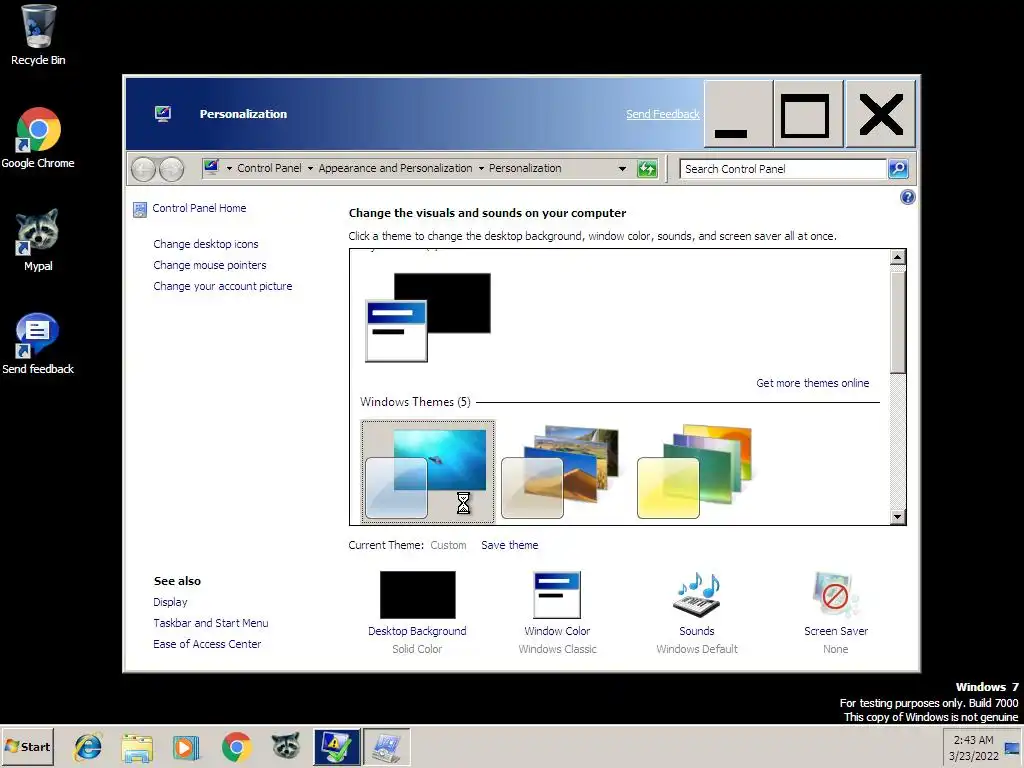Open Internet Explorer from the taskbar
1024x768 pixels.
(88, 747)
